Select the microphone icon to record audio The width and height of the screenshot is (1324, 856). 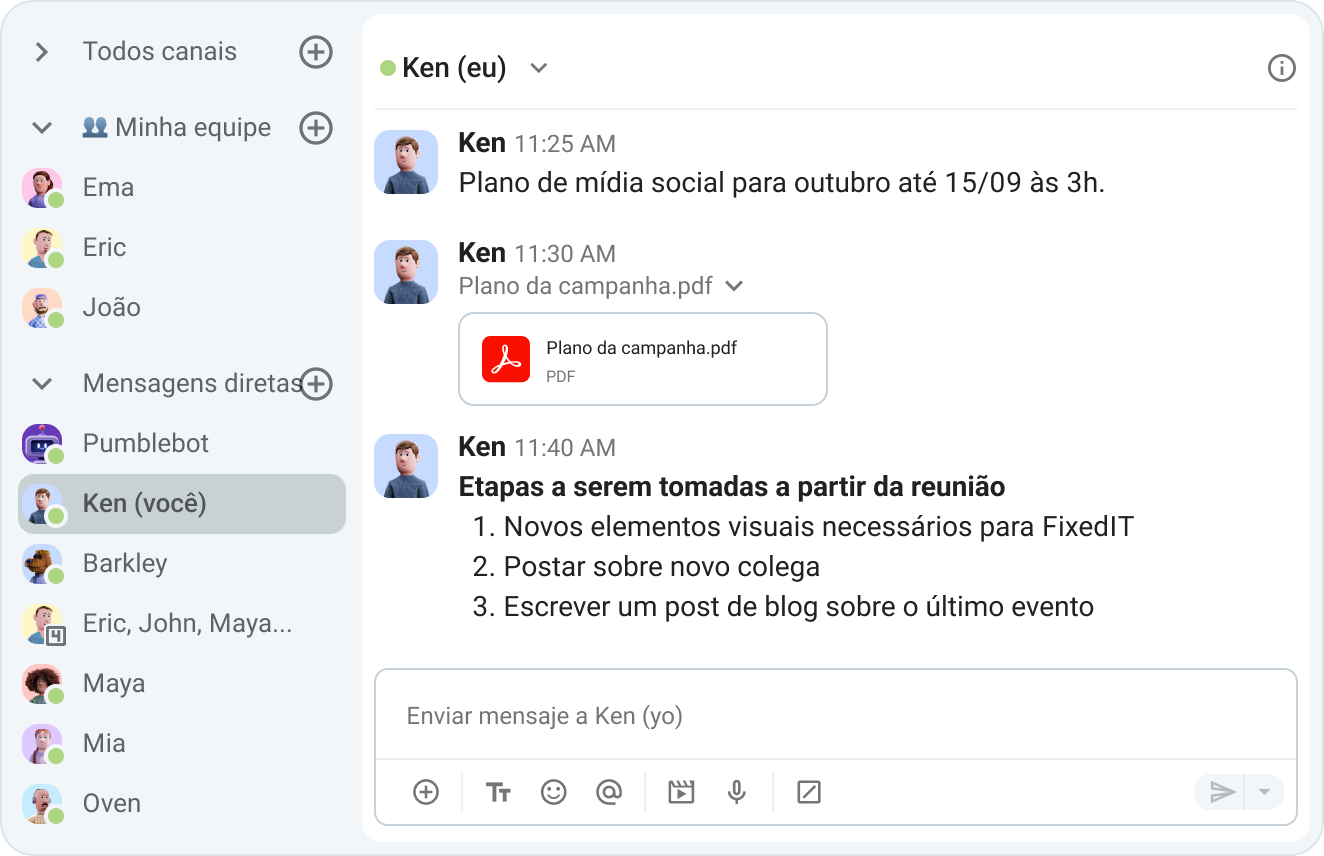(737, 791)
